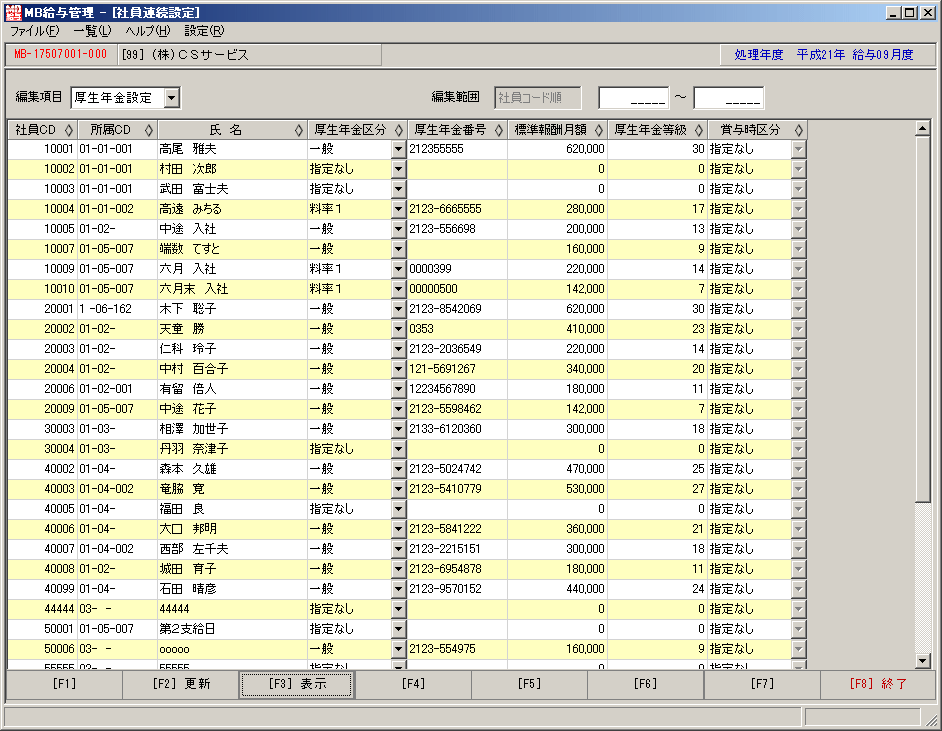Sort by 氏名 column sort icon

299,130
